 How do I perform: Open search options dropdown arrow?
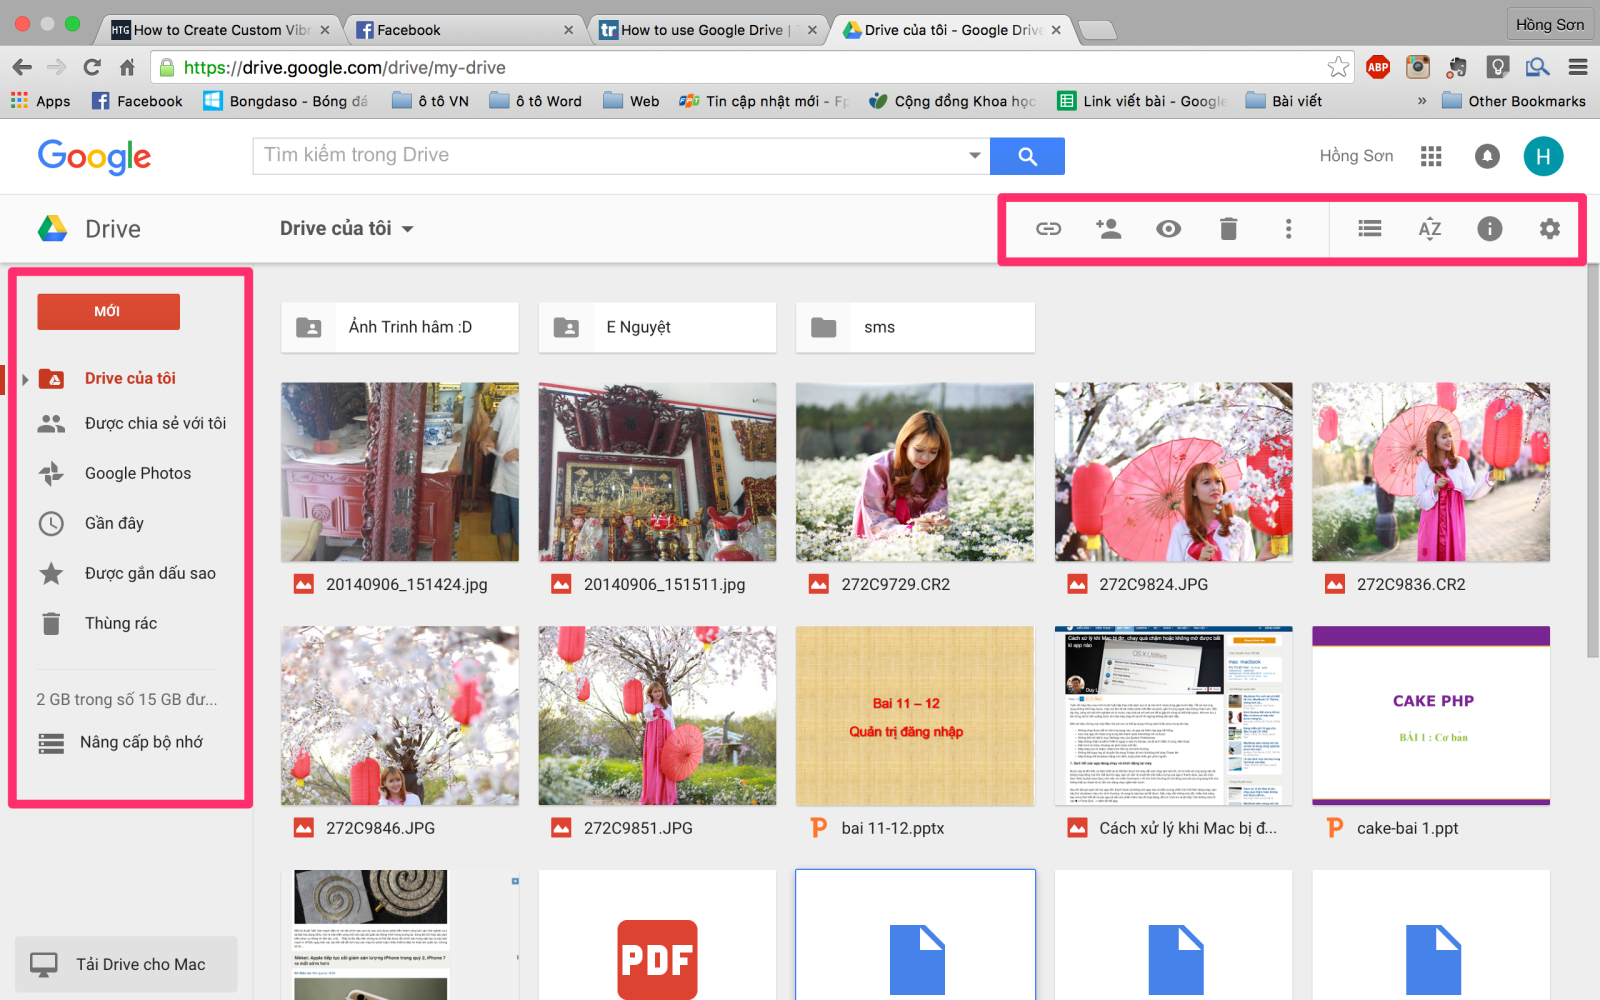[x=972, y=155]
